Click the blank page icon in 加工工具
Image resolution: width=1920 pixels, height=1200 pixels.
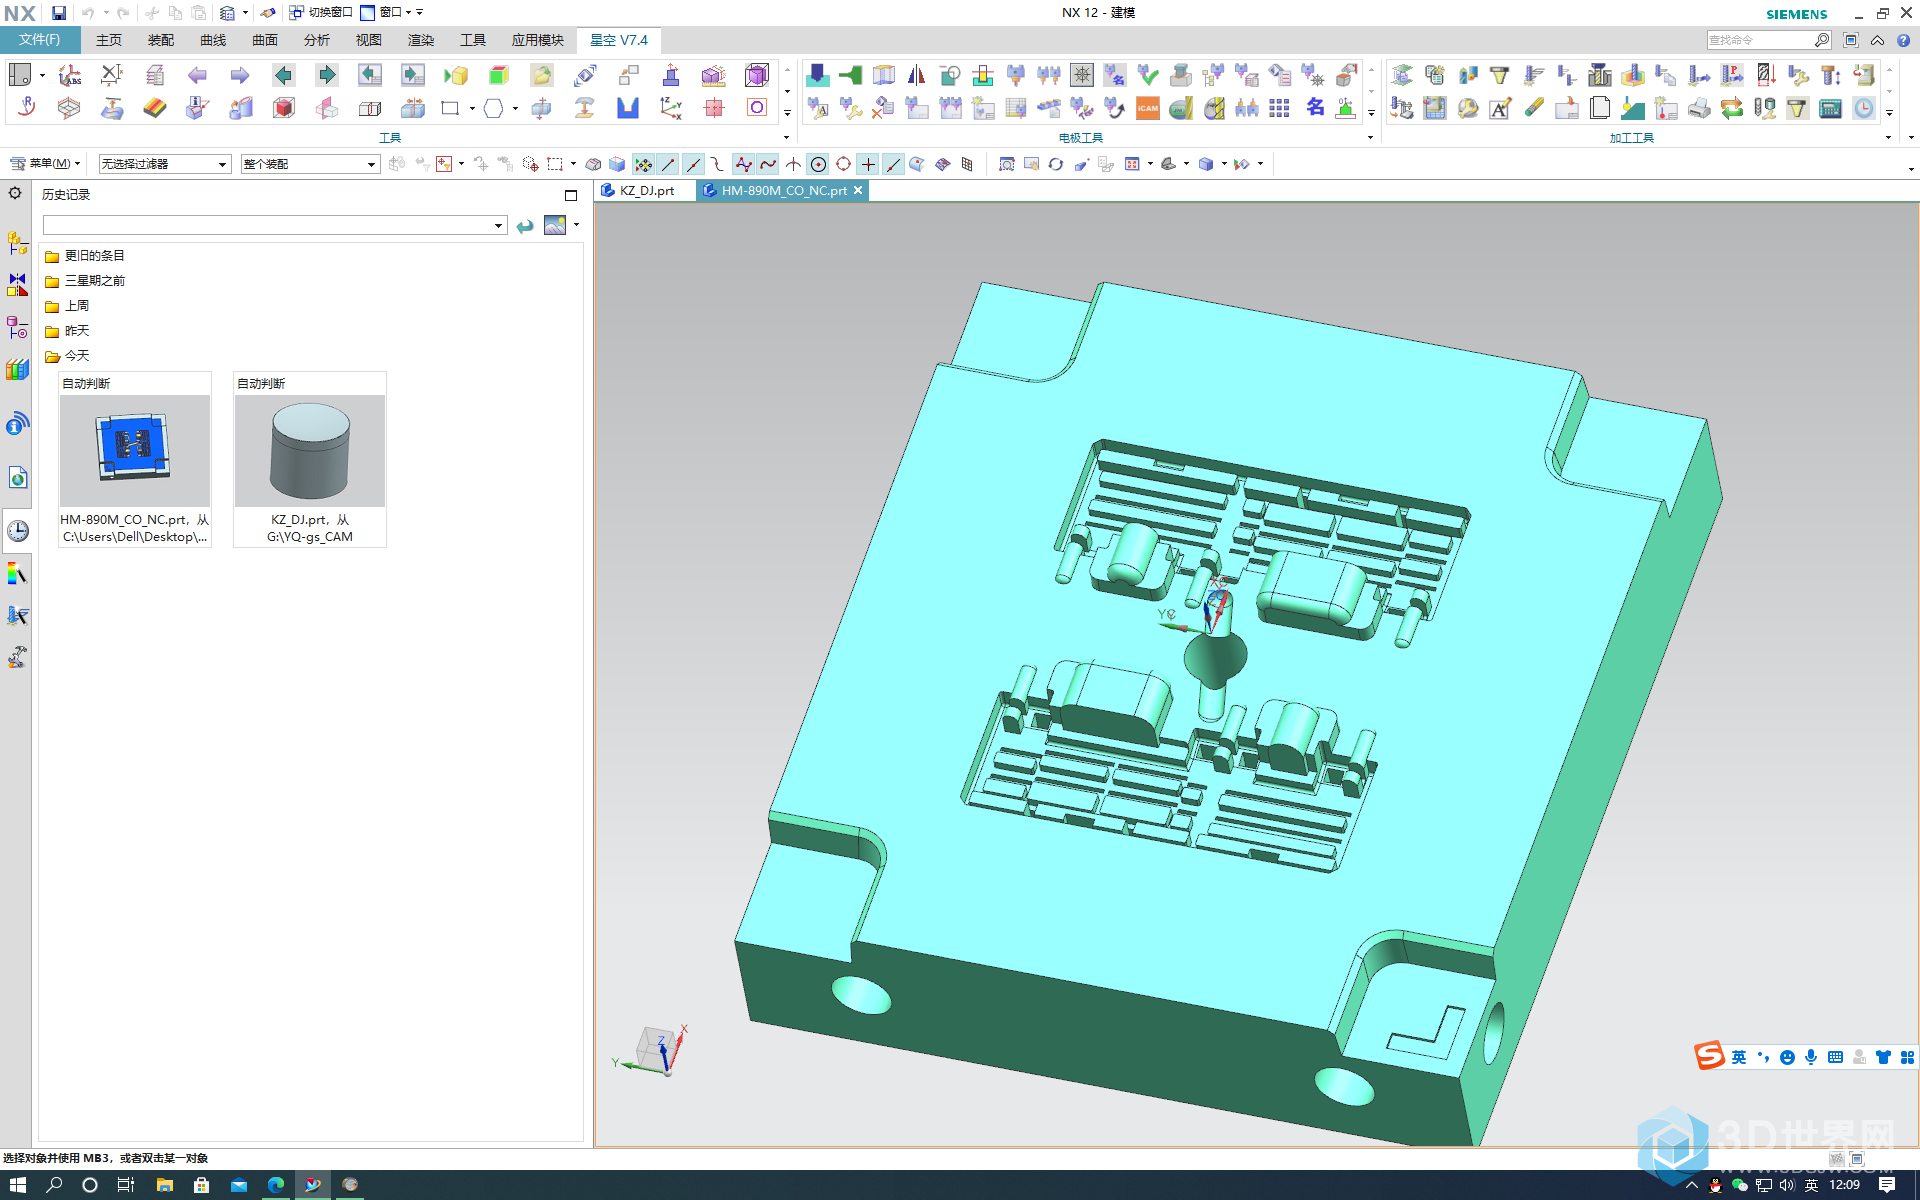click(x=1599, y=108)
